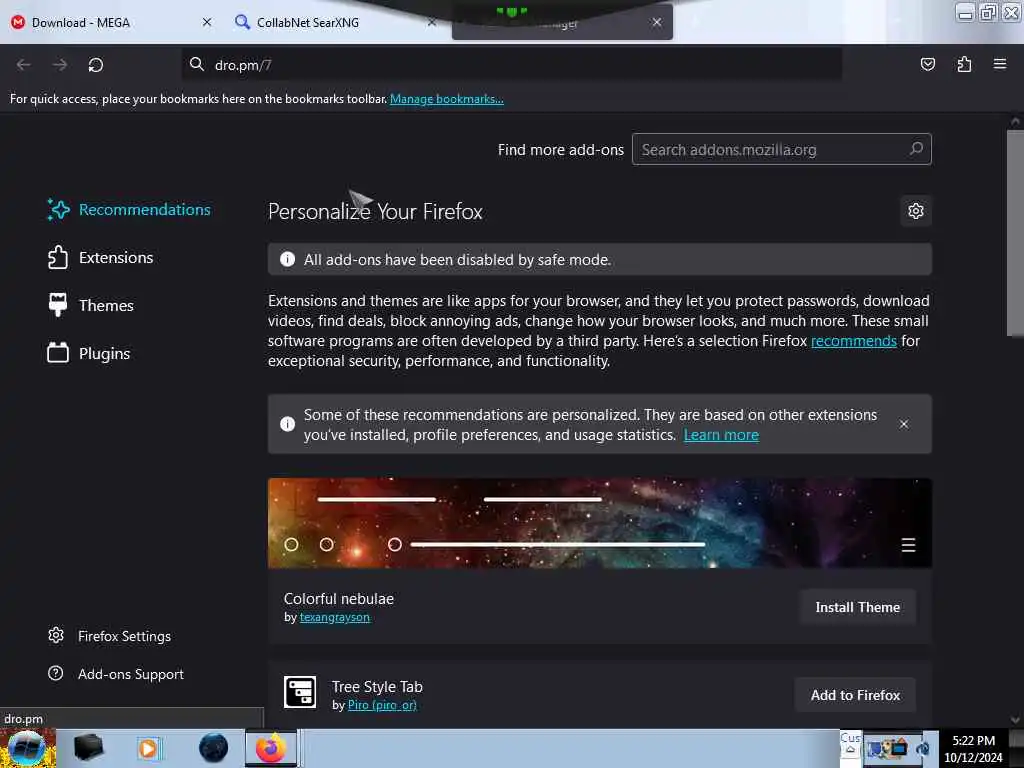
Task: Install the Colorful nebulae theme
Action: point(857,607)
